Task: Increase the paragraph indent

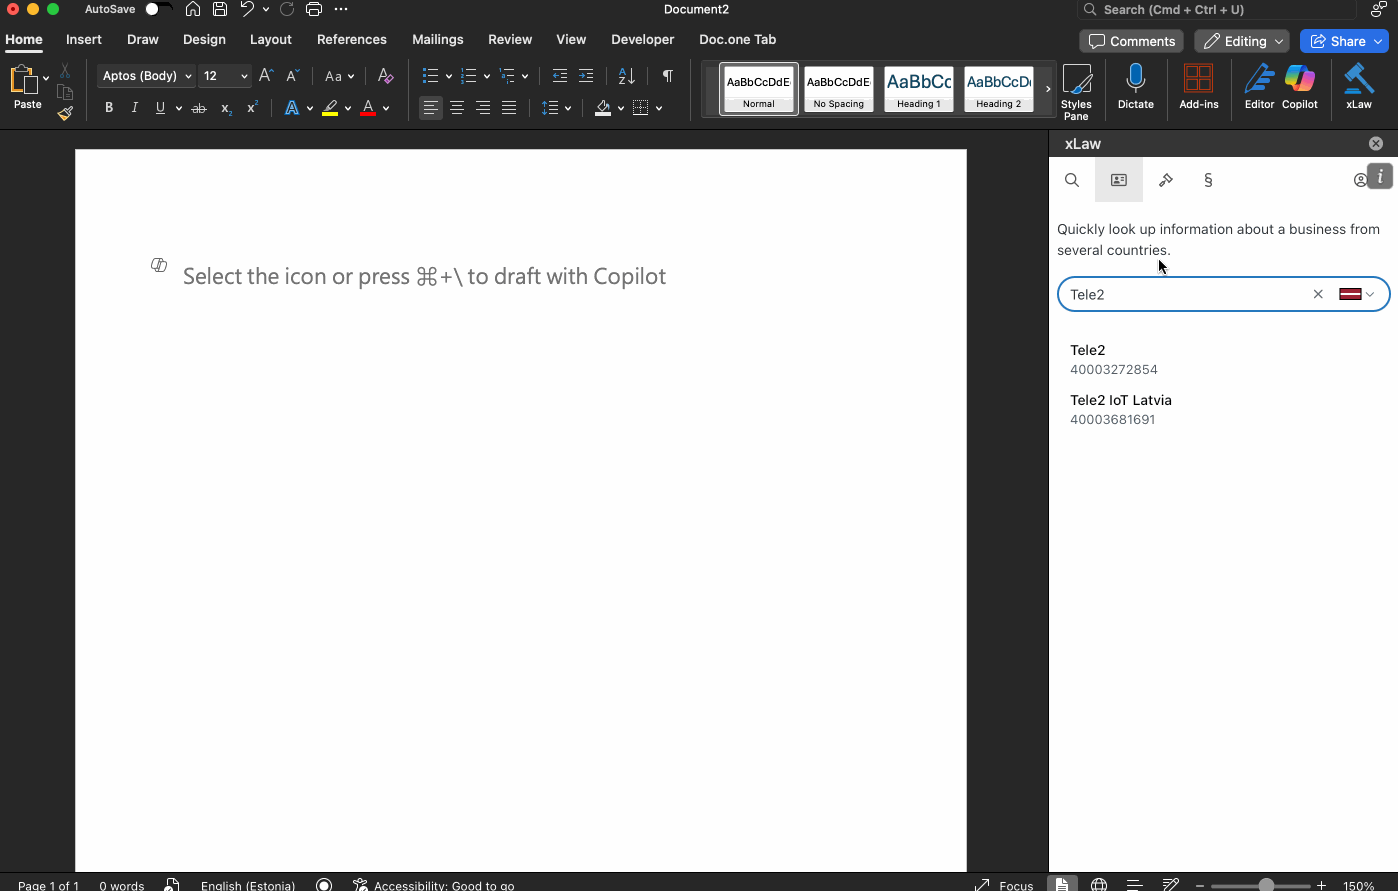Action: [586, 76]
